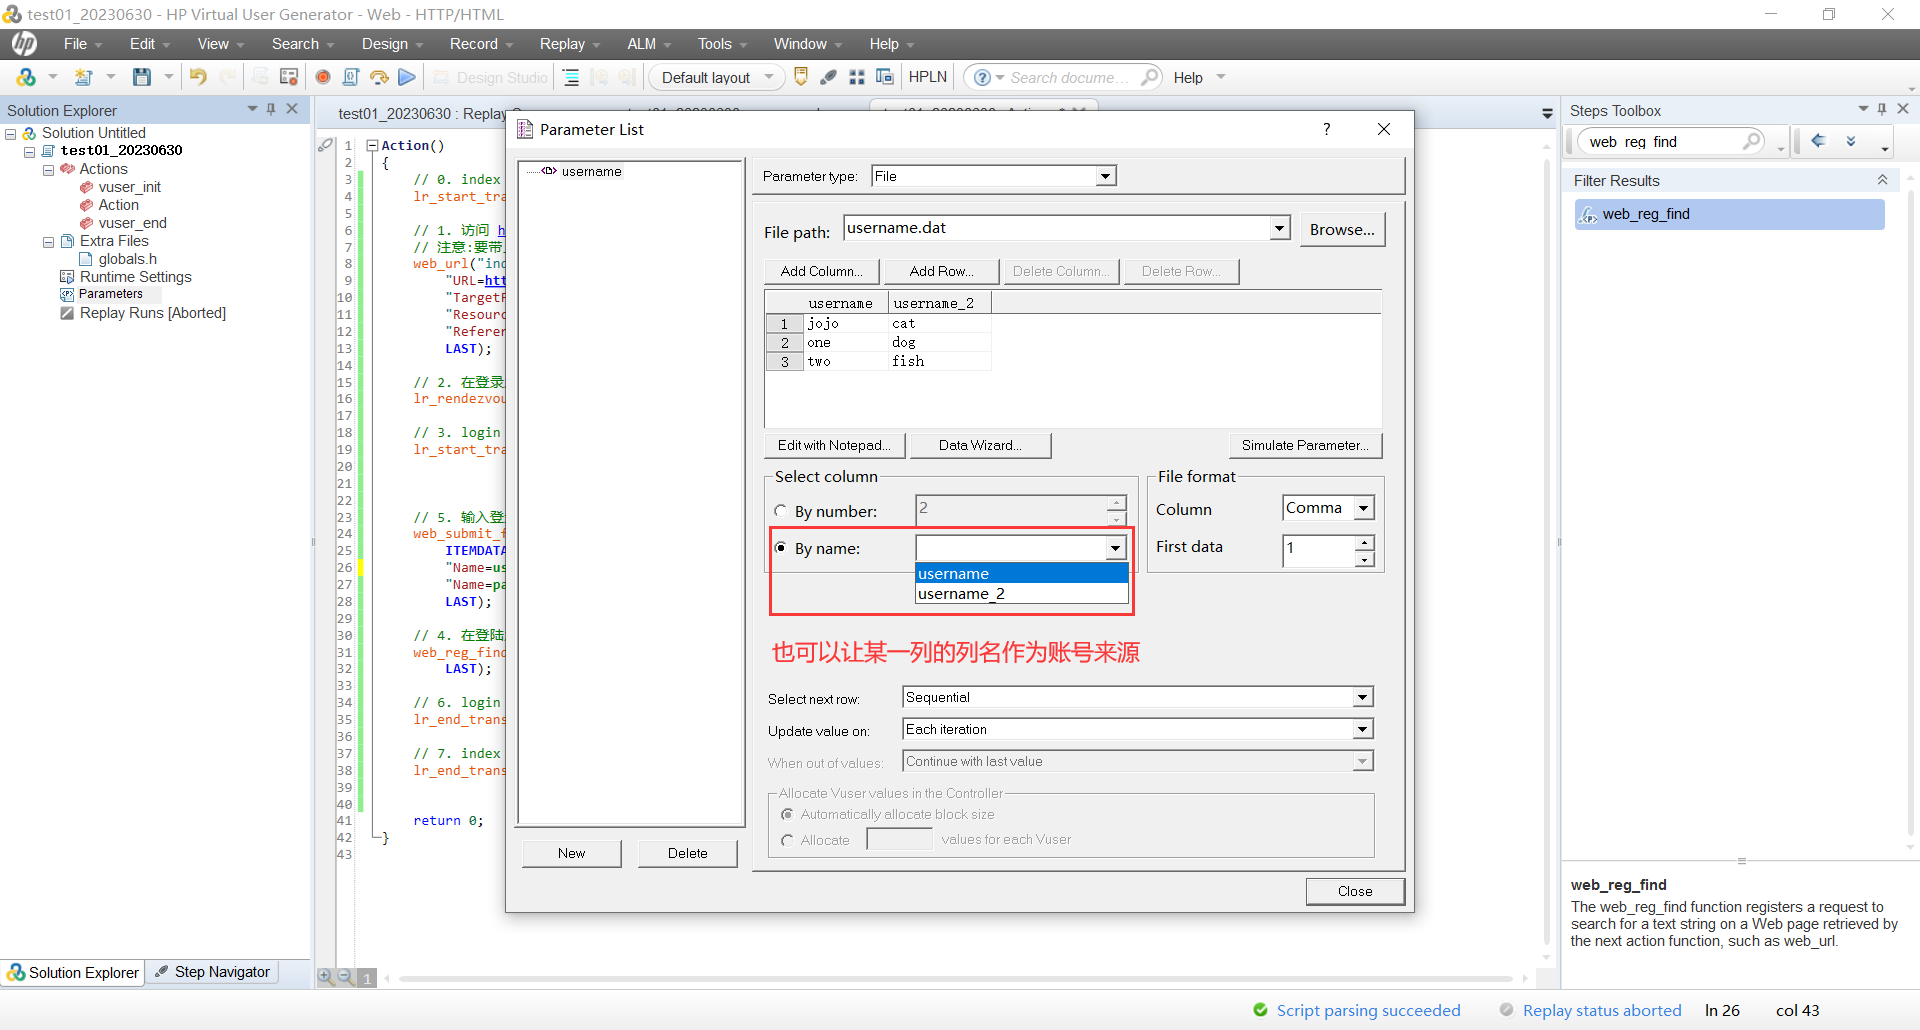
Task: Pin the Steps Toolbox panel
Action: 1882,109
